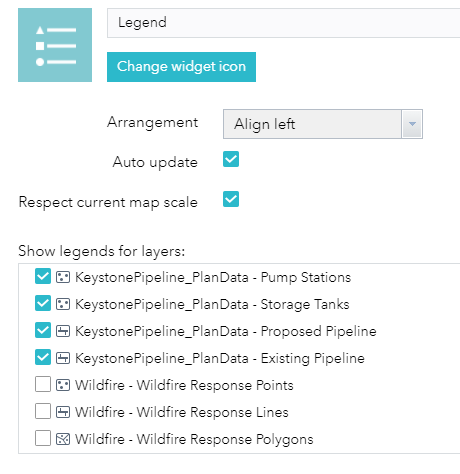Uncheck the Existing Pipeline layer checkbox
460x474 pixels.
[x=43, y=357]
